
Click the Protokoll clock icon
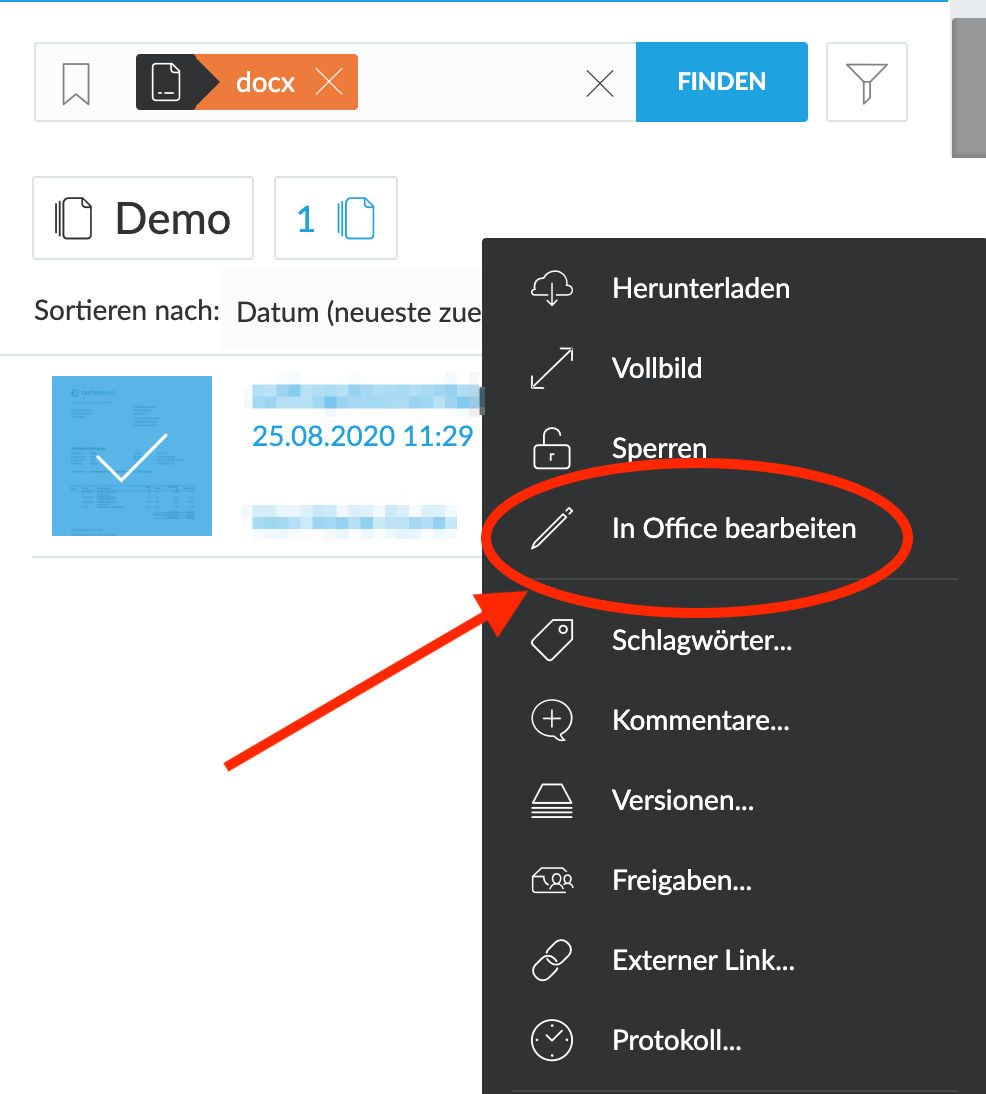point(552,1040)
